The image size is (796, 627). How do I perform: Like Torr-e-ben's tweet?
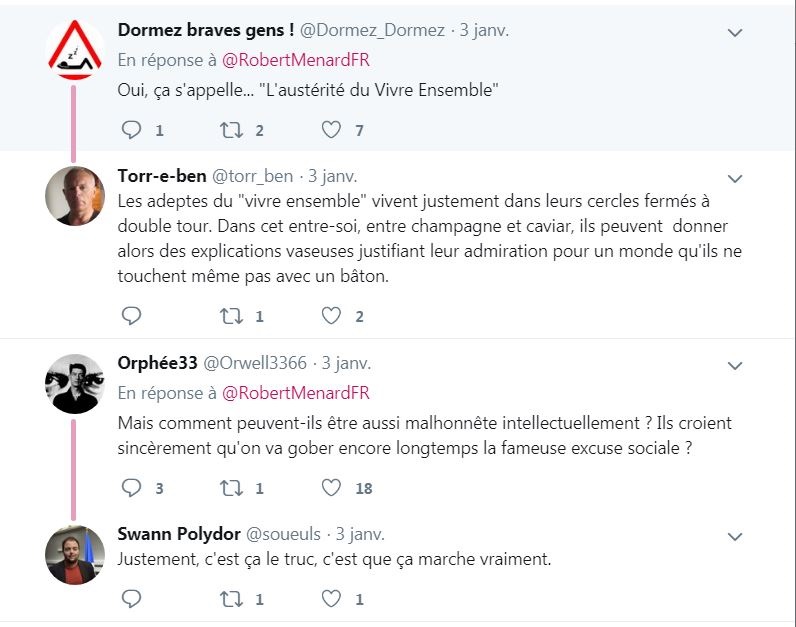pyautogui.click(x=331, y=316)
